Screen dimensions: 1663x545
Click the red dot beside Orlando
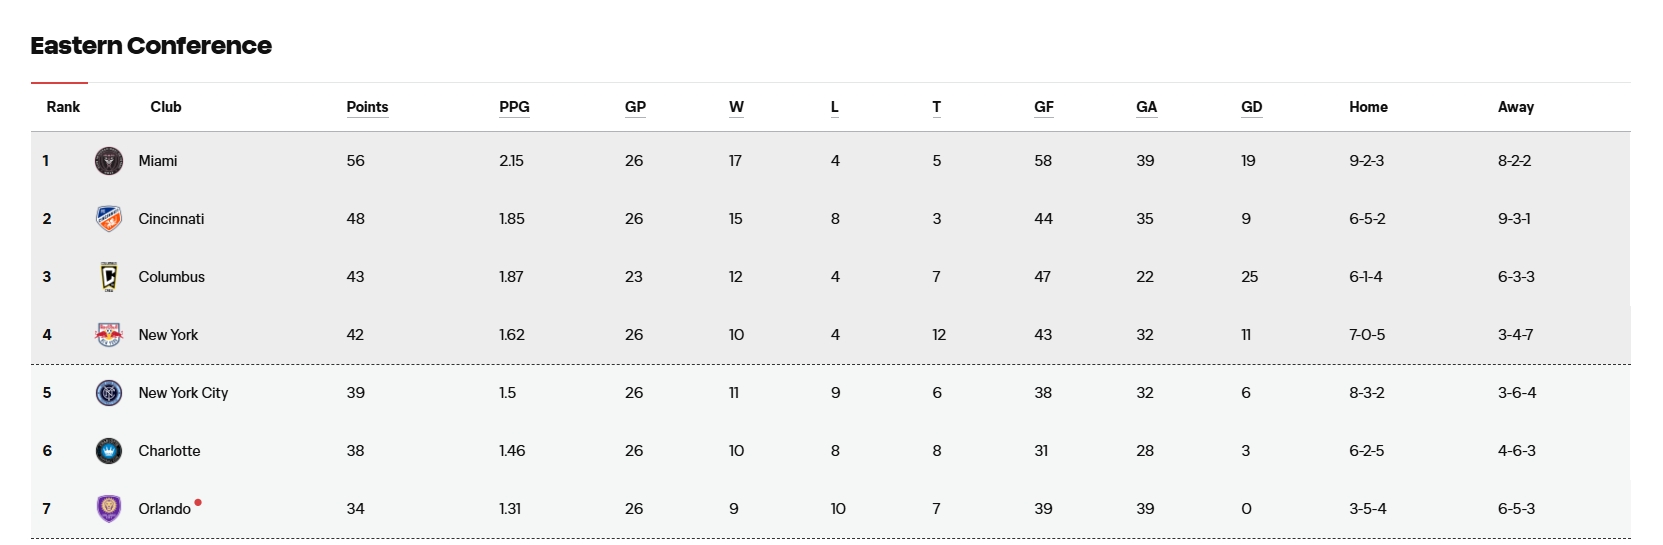198,503
